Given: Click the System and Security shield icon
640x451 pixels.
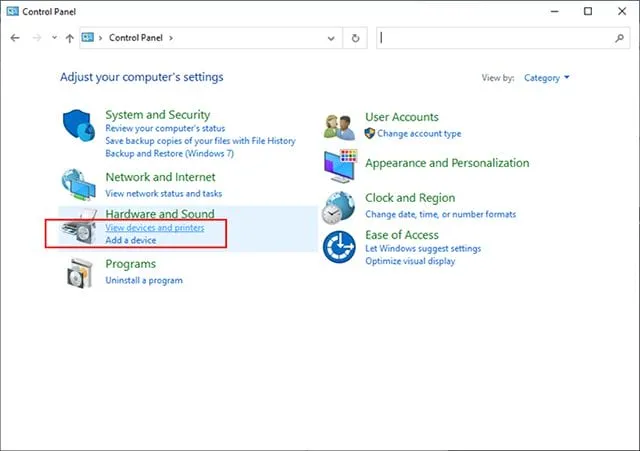Looking at the screenshot, I should [x=81, y=129].
